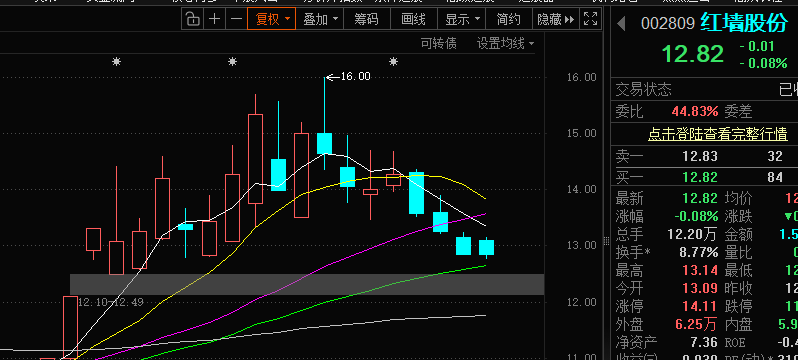
Task: Click the 卖一 price 12.83
Action: (x=700, y=156)
